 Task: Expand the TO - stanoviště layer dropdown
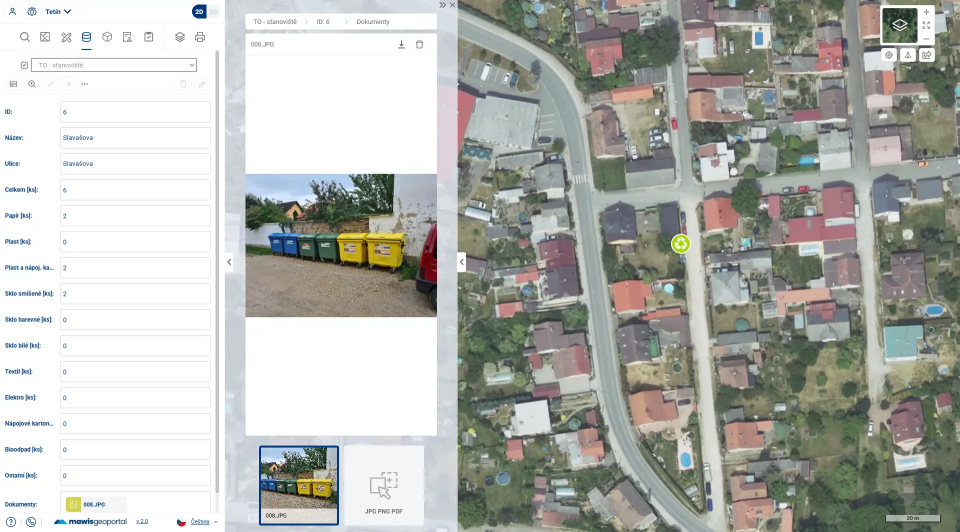(191, 65)
